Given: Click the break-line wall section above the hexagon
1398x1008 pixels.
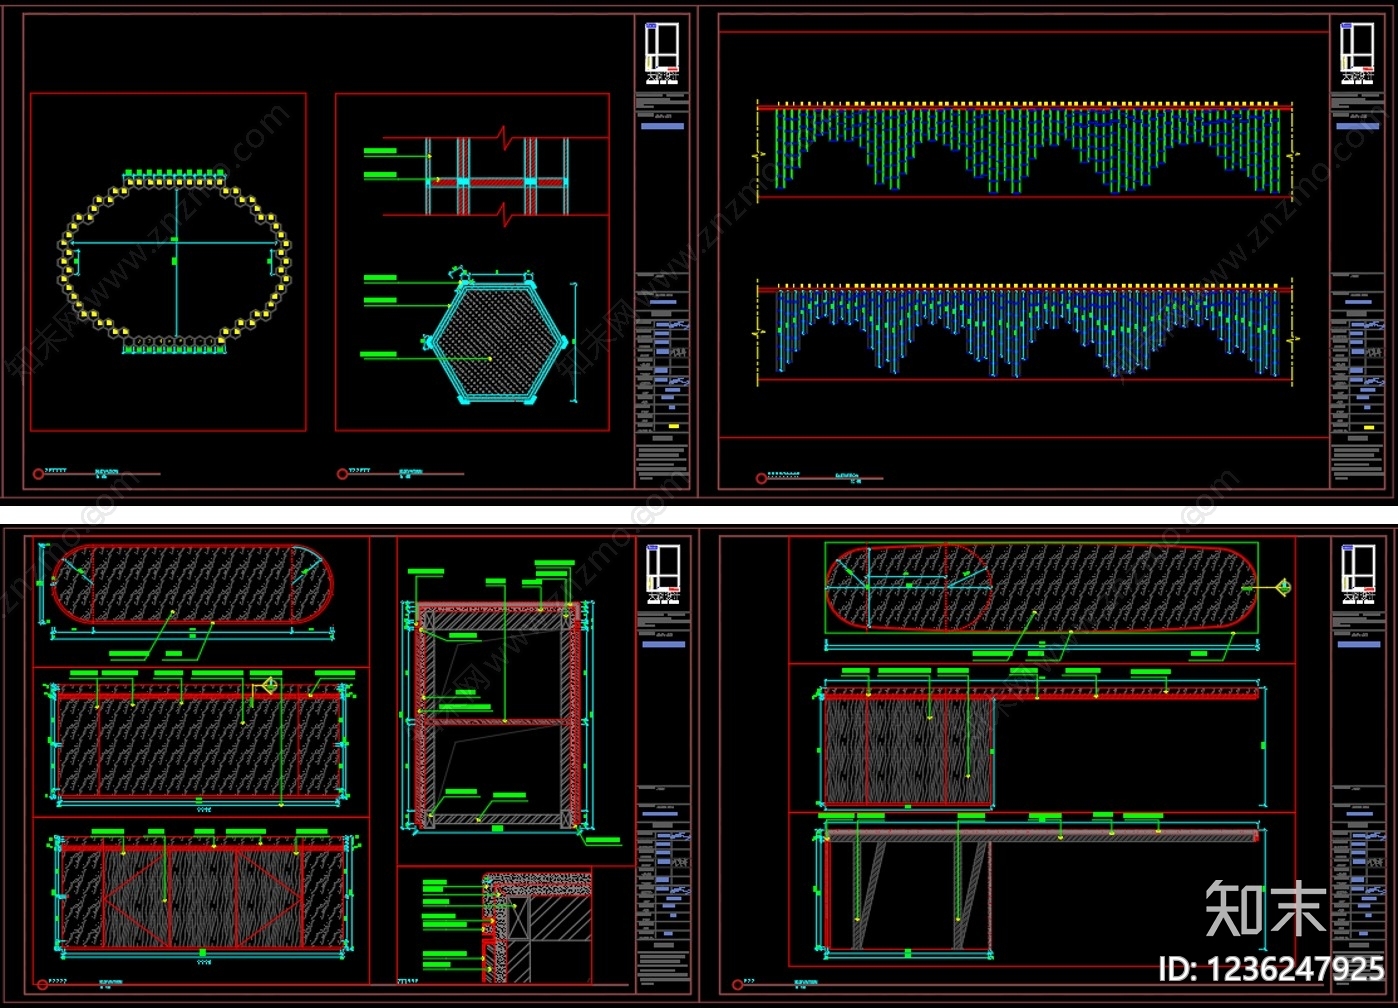Looking at the screenshot, I should click(497, 176).
